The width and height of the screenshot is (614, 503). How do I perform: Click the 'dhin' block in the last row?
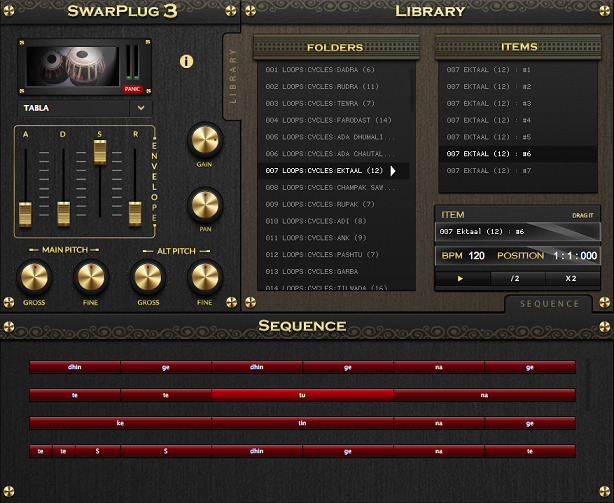pyautogui.click(x=257, y=451)
